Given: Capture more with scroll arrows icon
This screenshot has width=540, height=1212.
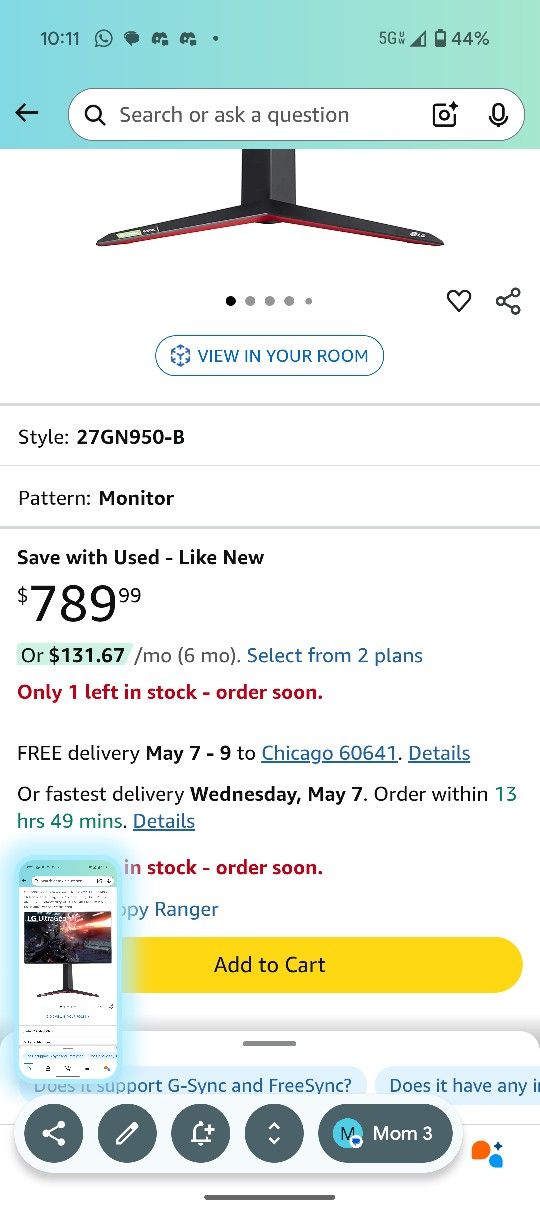Looking at the screenshot, I should (x=274, y=1133).
